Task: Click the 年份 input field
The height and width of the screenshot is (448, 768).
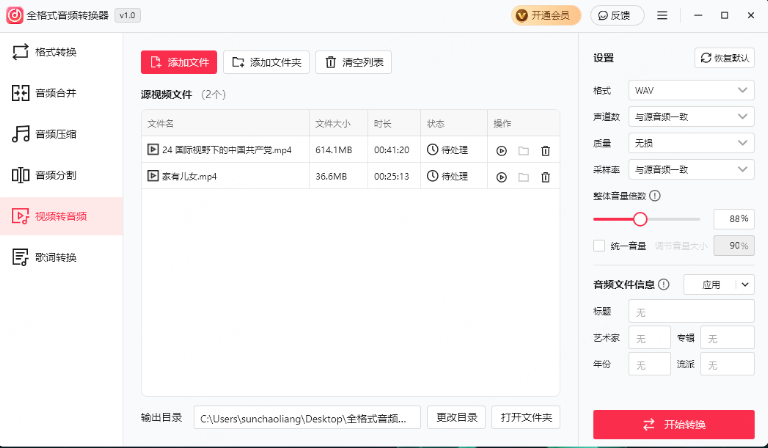Action: click(649, 364)
